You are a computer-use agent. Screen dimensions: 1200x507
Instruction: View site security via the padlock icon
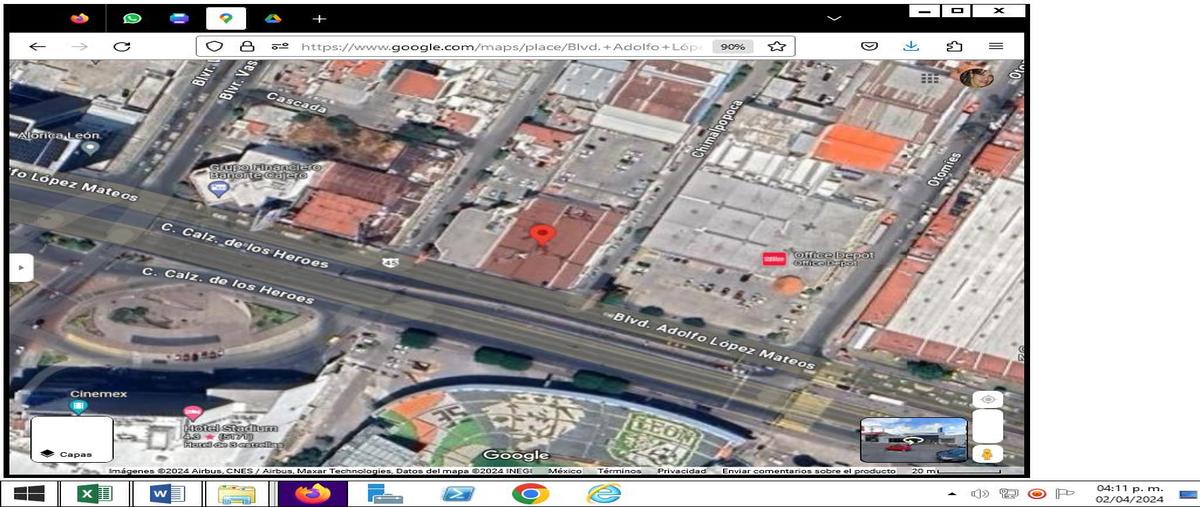coord(247,46)
